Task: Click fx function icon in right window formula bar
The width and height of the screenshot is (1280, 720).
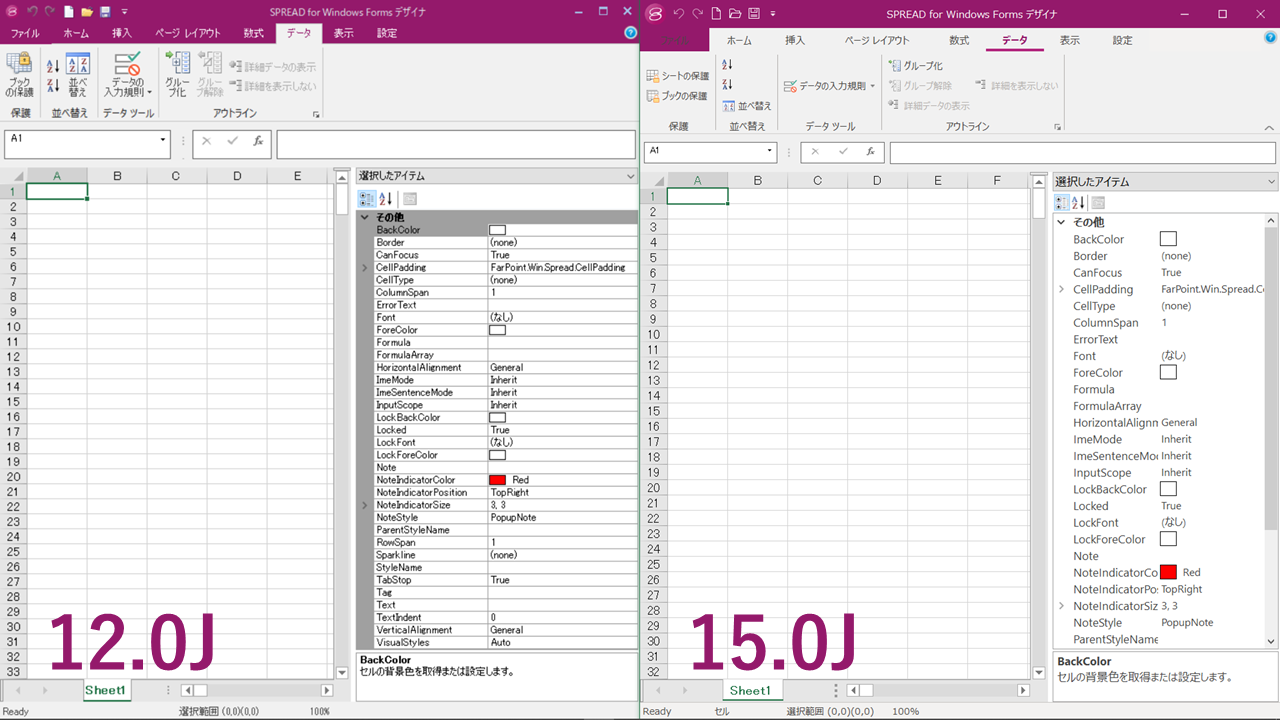Action: [871, 152]
